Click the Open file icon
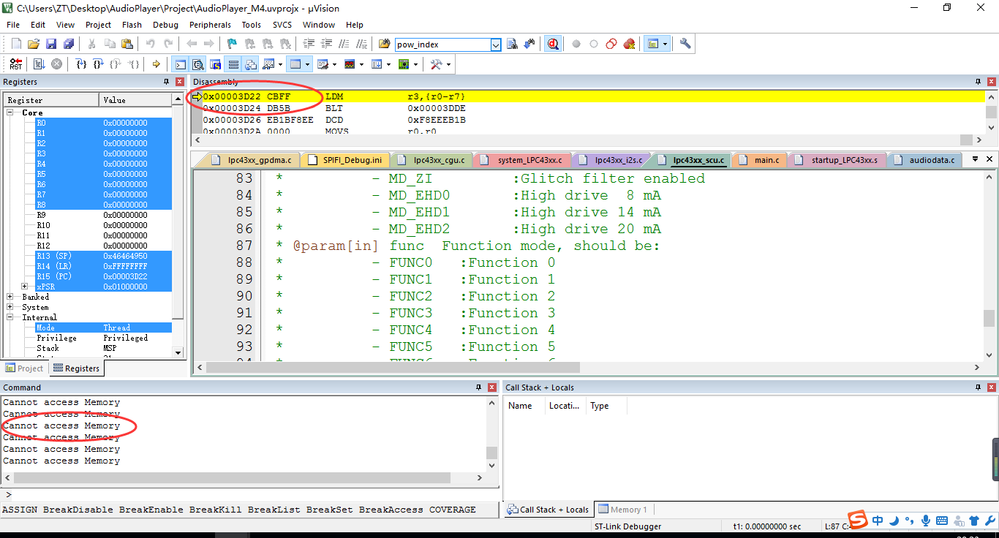The image size is (999, 538). pyautogui.click(x=33, y=44)
